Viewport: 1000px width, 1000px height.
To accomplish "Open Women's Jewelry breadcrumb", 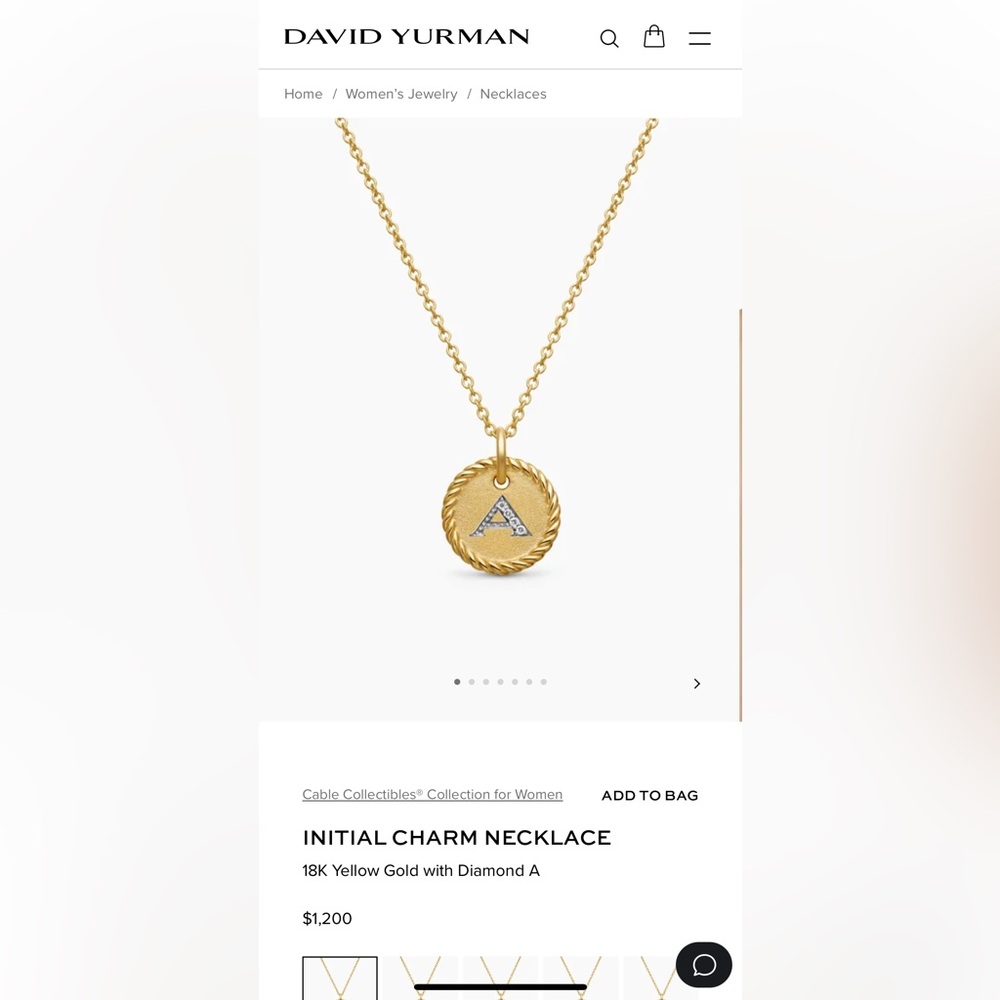I will (401, 94).
